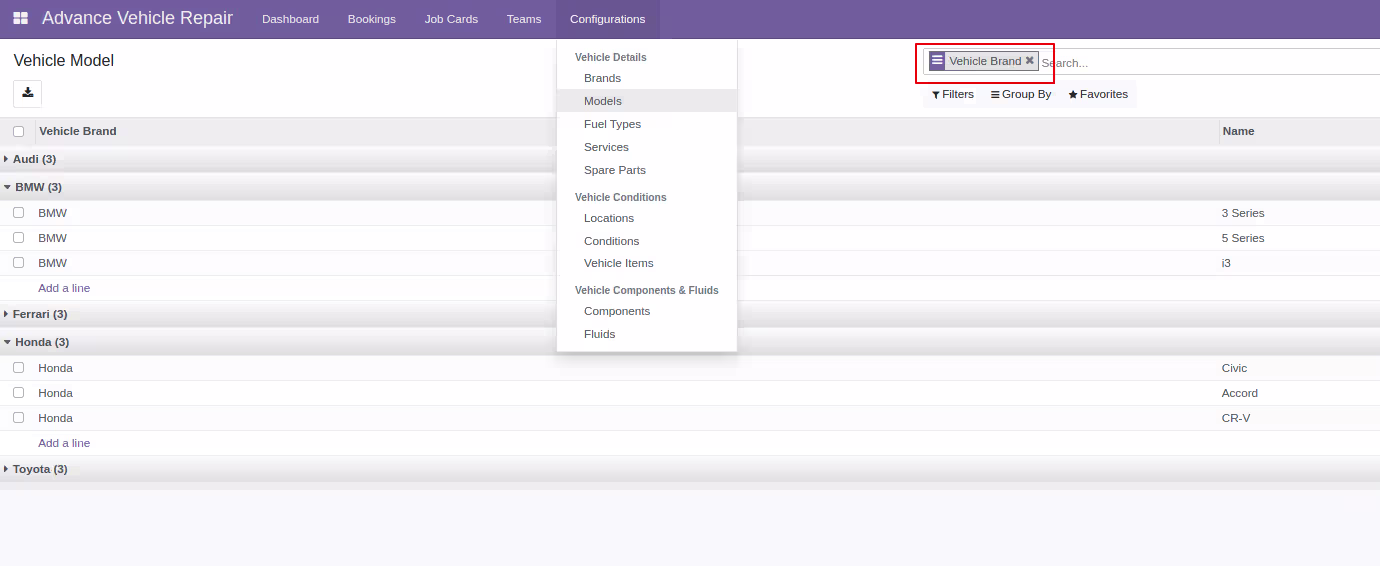Click Honda brand cell in Accord row
This screenshot has height=566, width=1380.
tap(56, 393)
